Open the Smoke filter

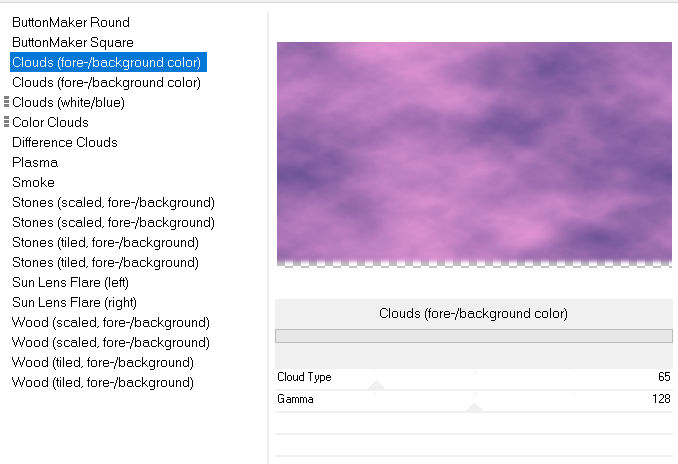[x=33, y=182]
